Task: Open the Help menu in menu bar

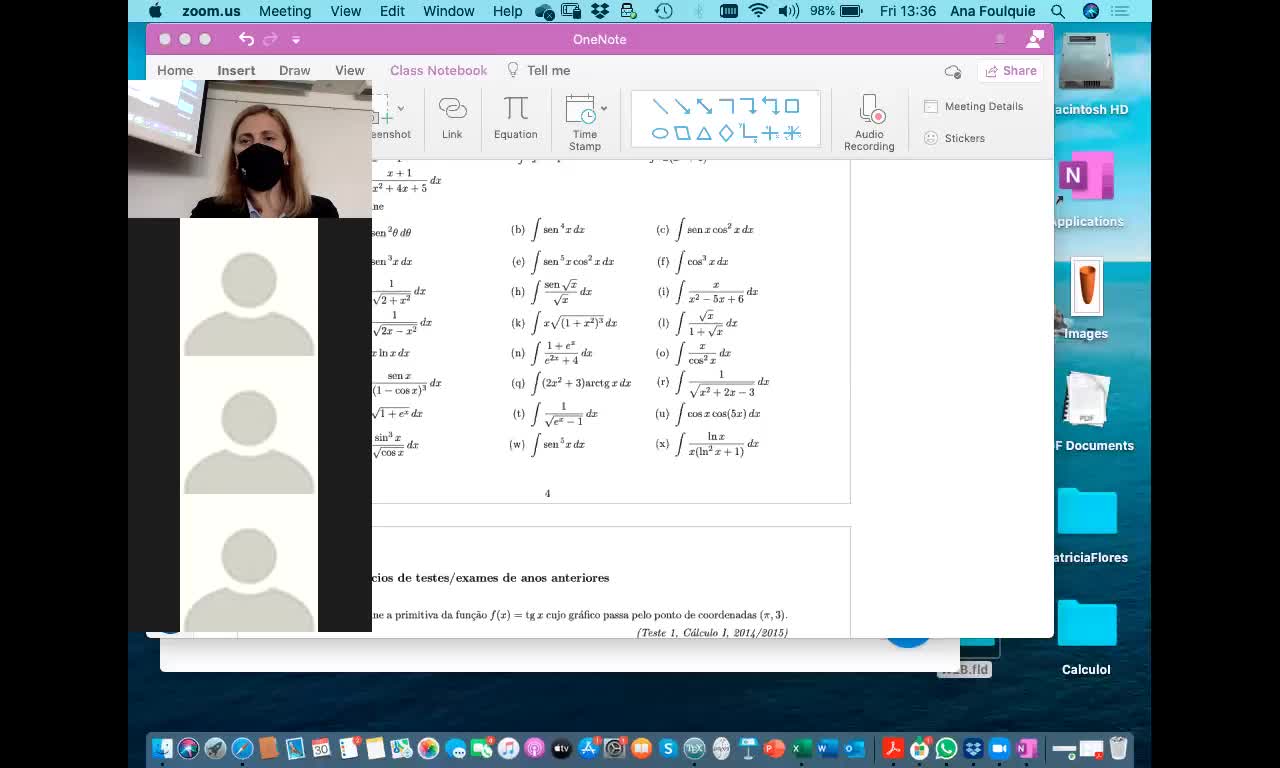Action: (x=508, y=11)
